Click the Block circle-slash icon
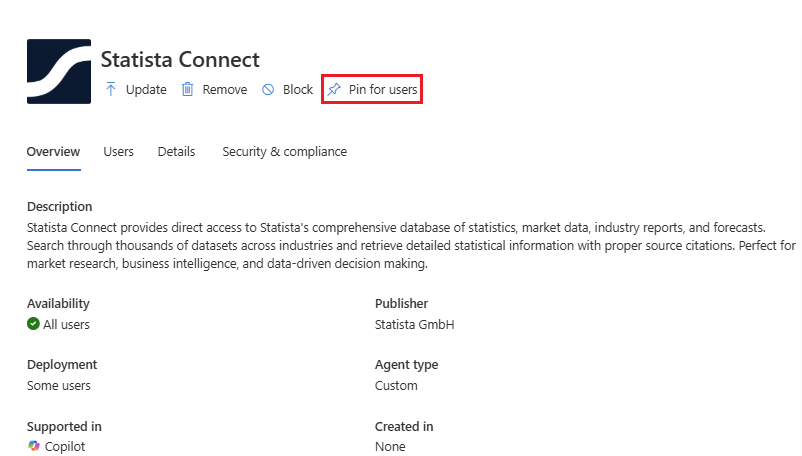This screenshot has height=456, width=802. [268, 89]
